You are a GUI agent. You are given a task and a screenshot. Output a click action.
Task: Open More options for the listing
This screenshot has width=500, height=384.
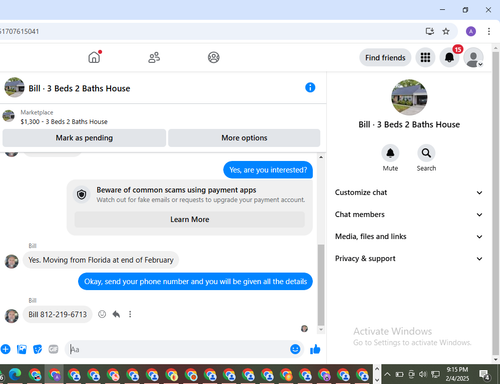tap(244, 138)
